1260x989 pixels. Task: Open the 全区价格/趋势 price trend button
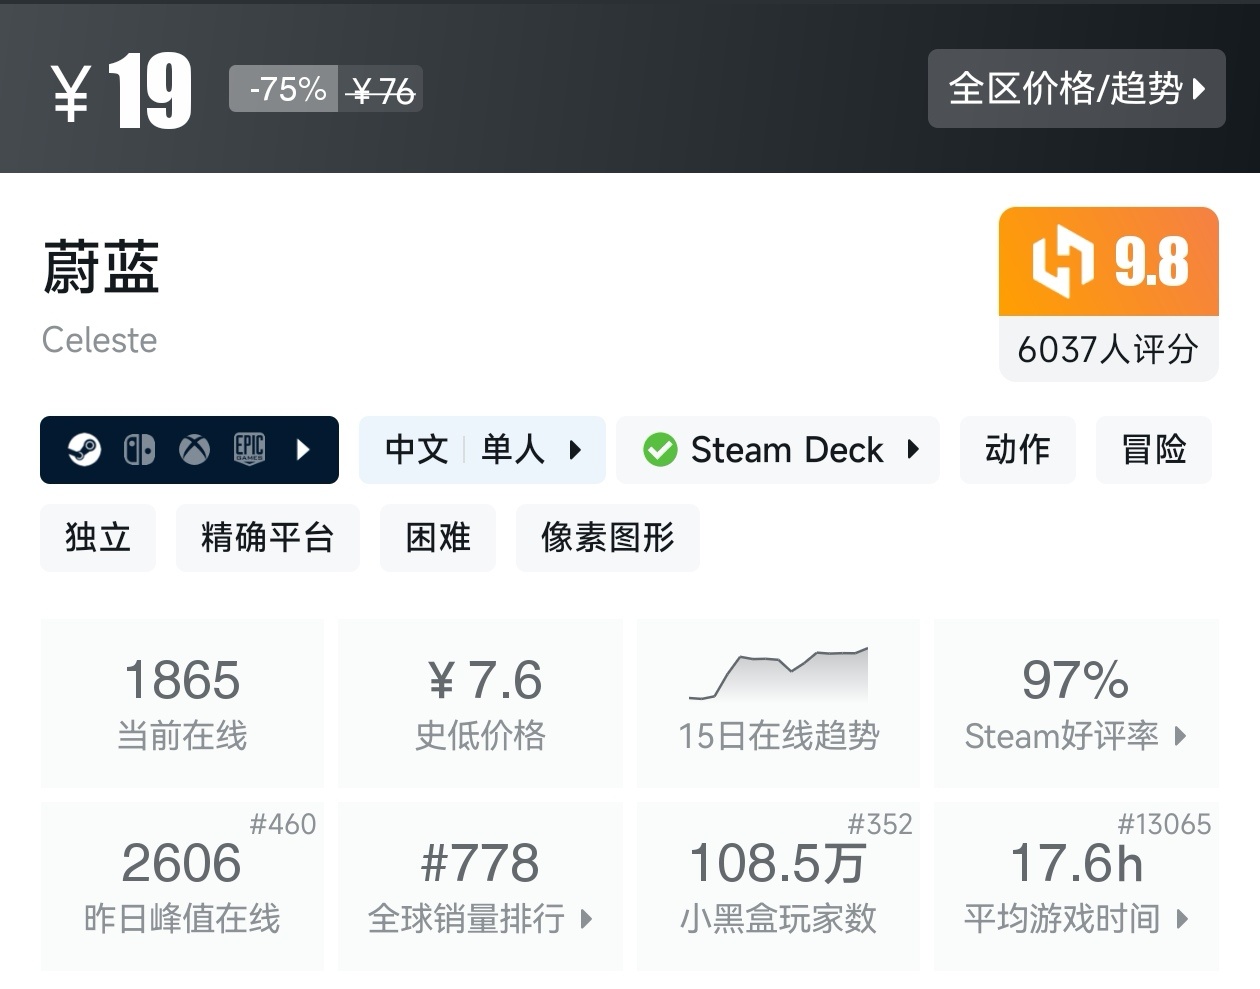click(1076, 88)
